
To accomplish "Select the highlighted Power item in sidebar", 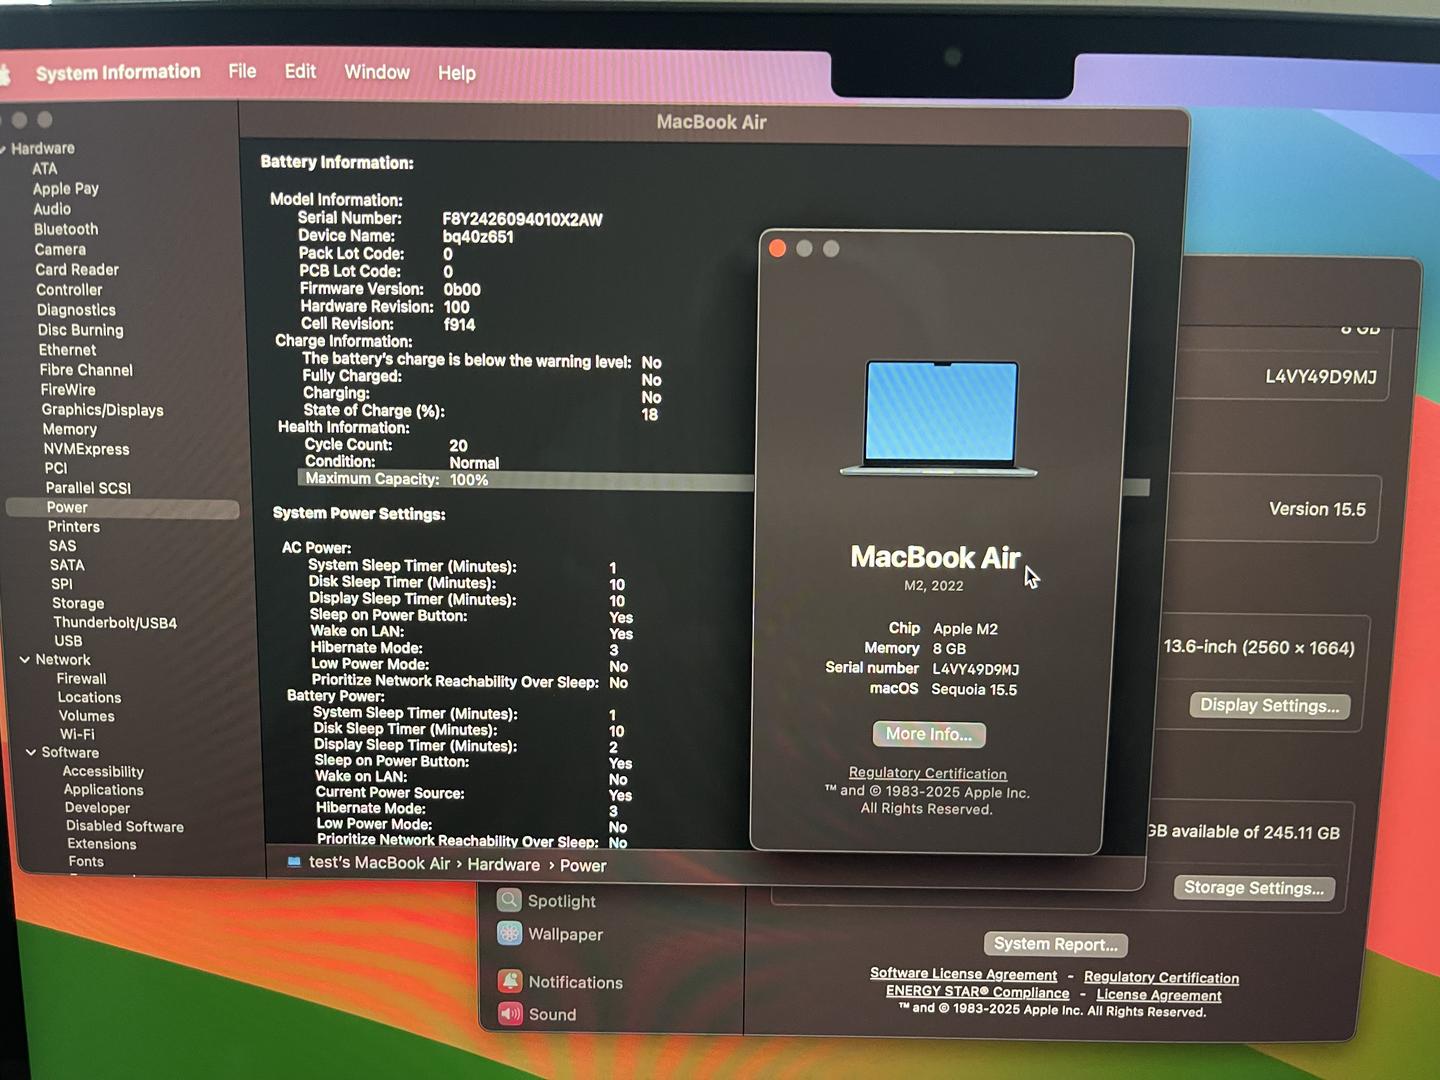I will click(122, 508).
